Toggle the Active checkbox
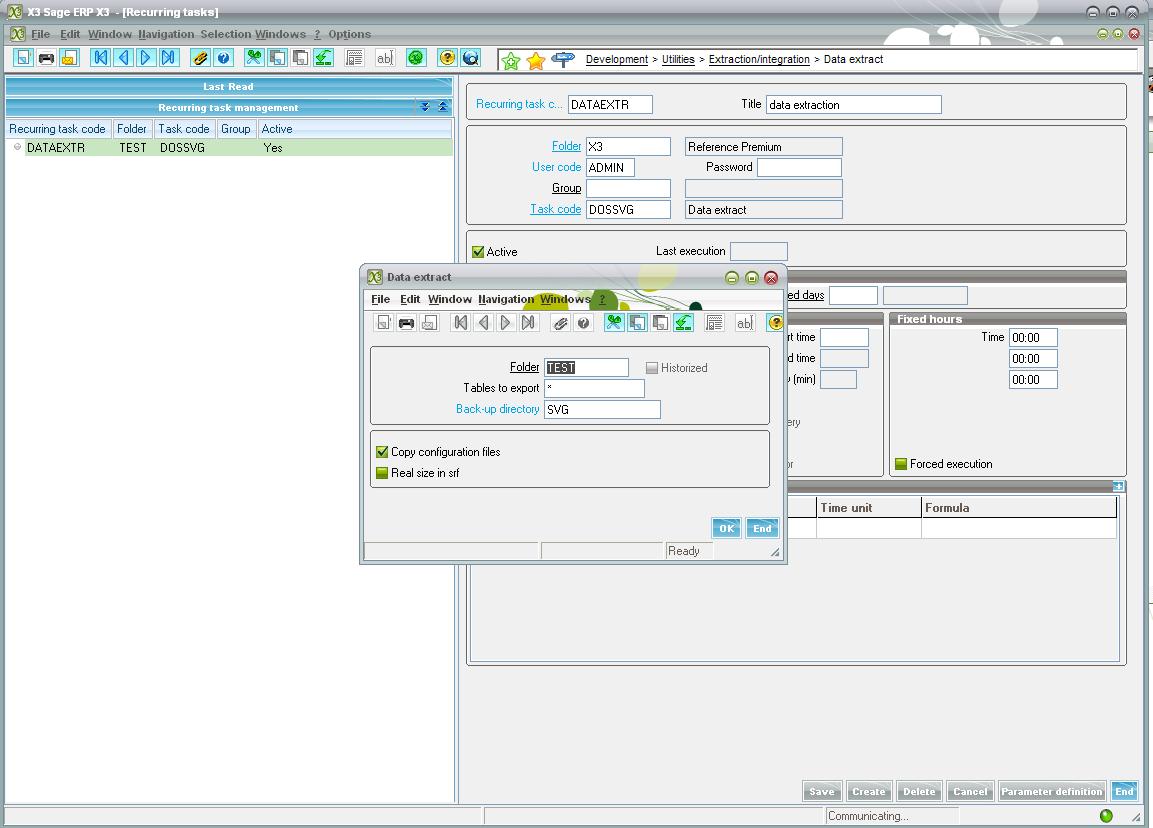The height and width of the screenshot is (828, 1153). [478, 252]
